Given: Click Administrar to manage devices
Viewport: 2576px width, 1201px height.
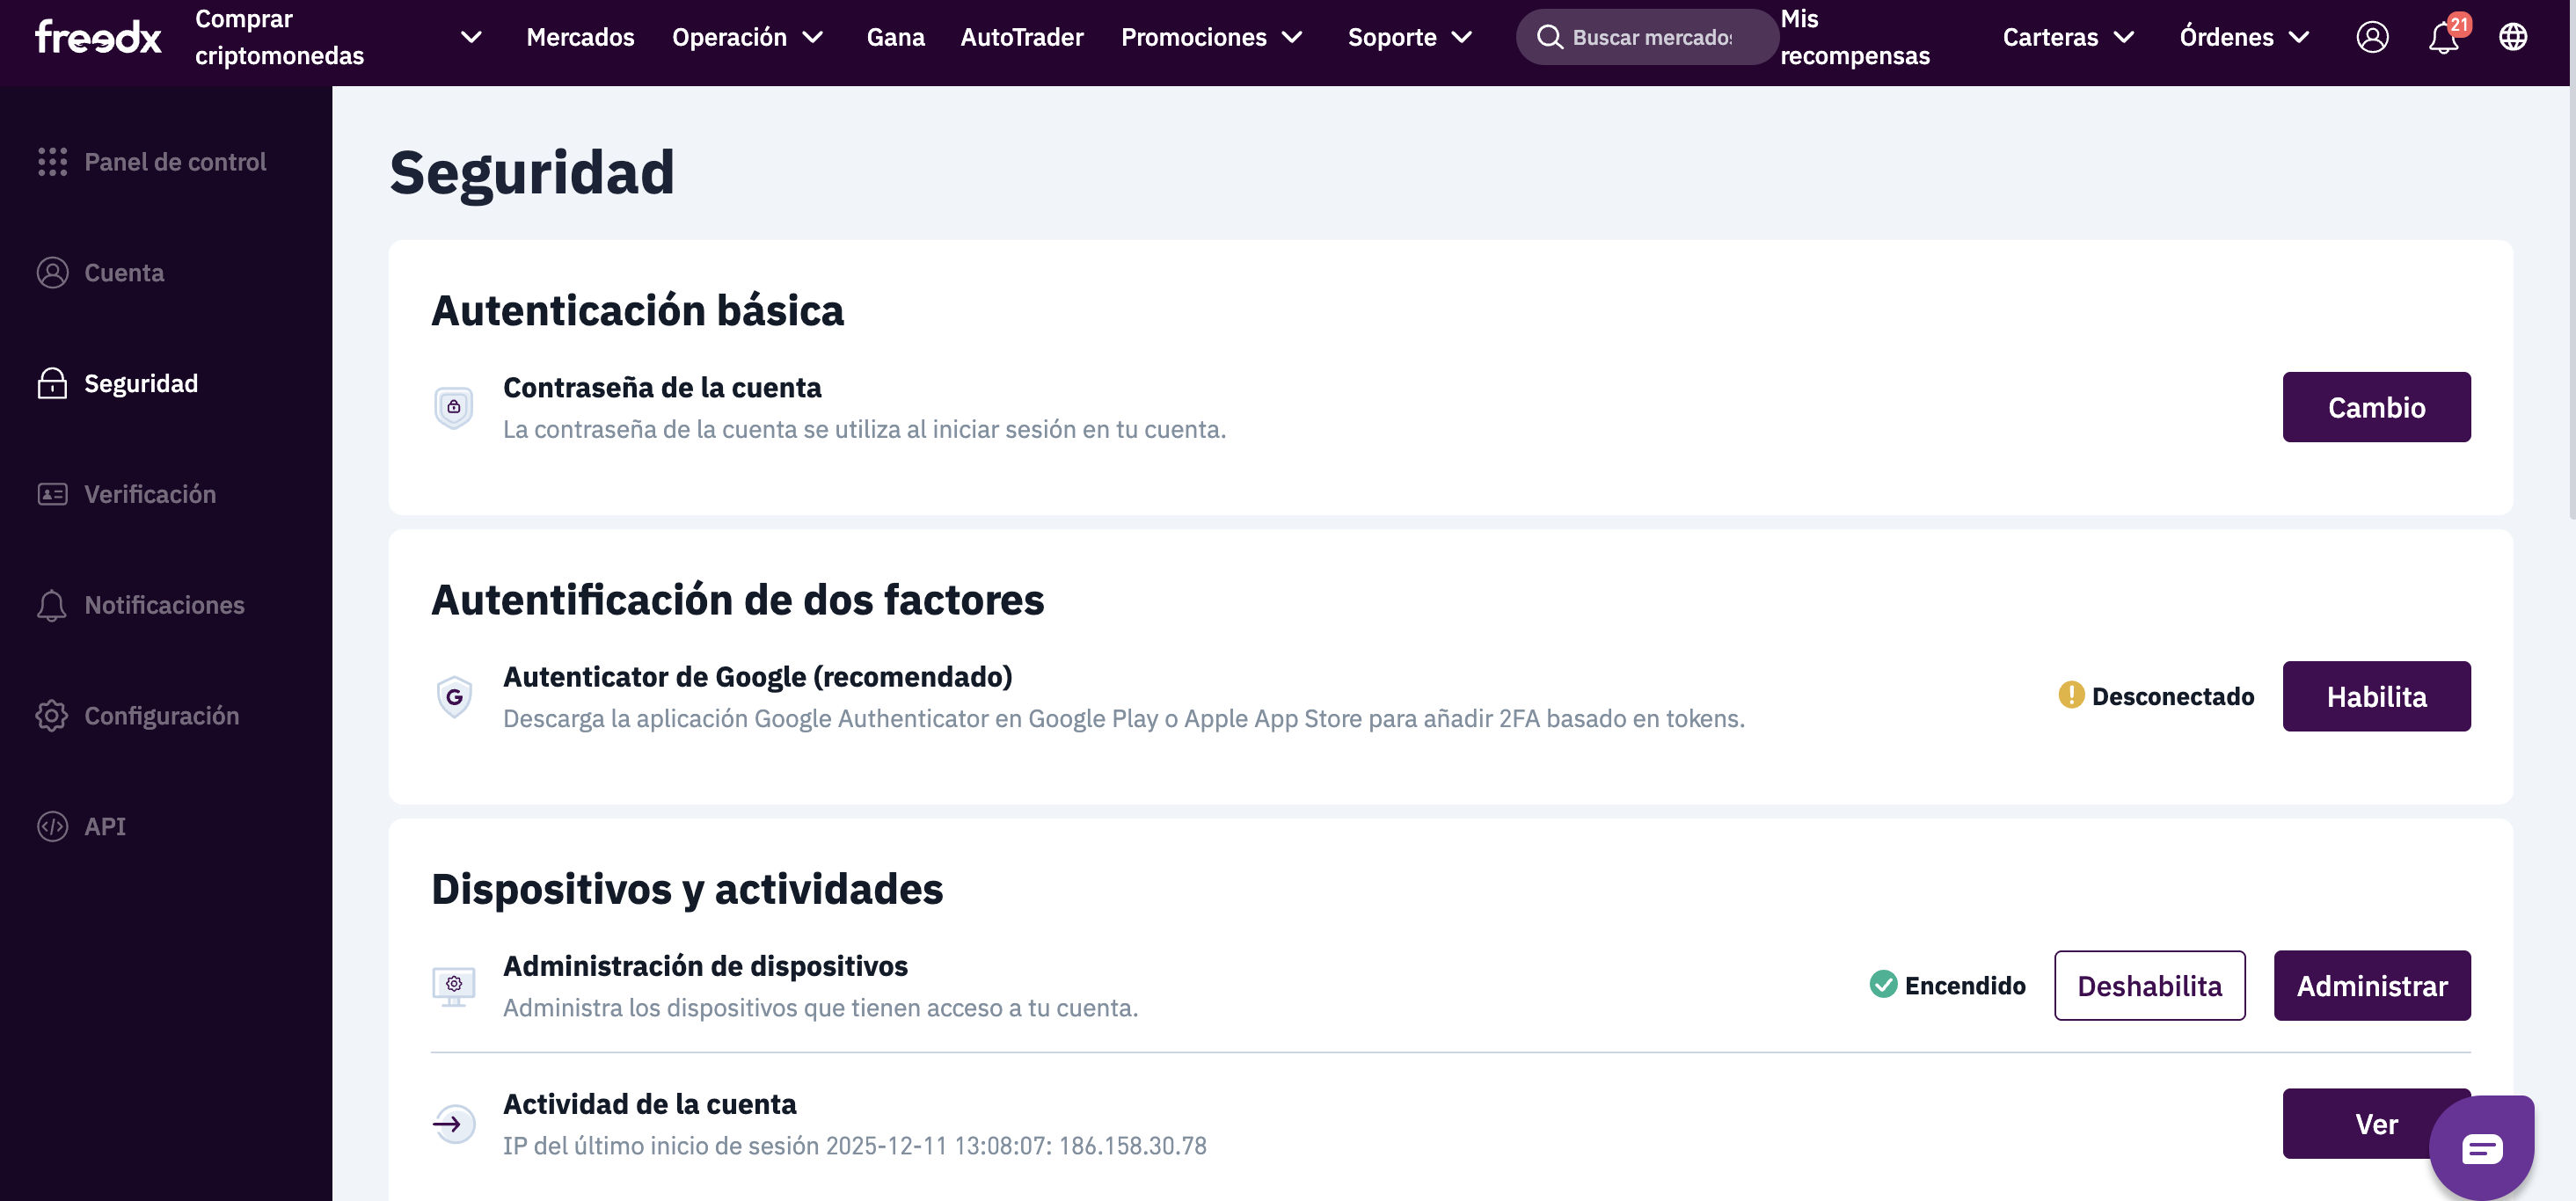Looking at the screenshot, I should click(2371, 986).
